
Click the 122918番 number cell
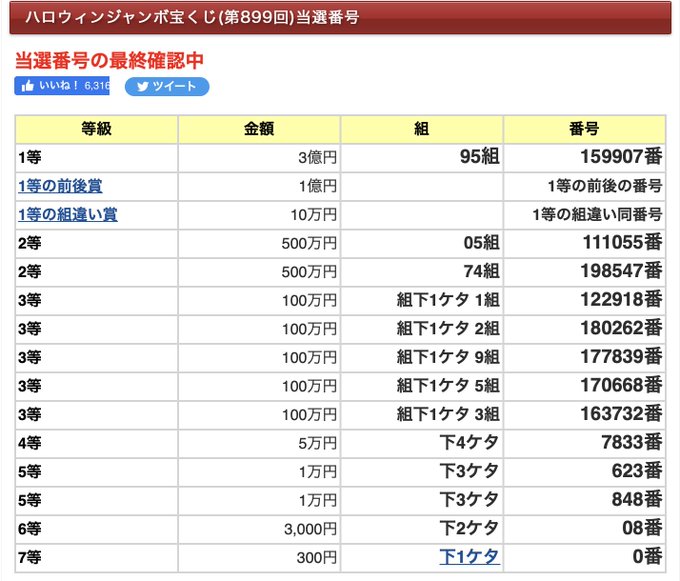point(585,300)
